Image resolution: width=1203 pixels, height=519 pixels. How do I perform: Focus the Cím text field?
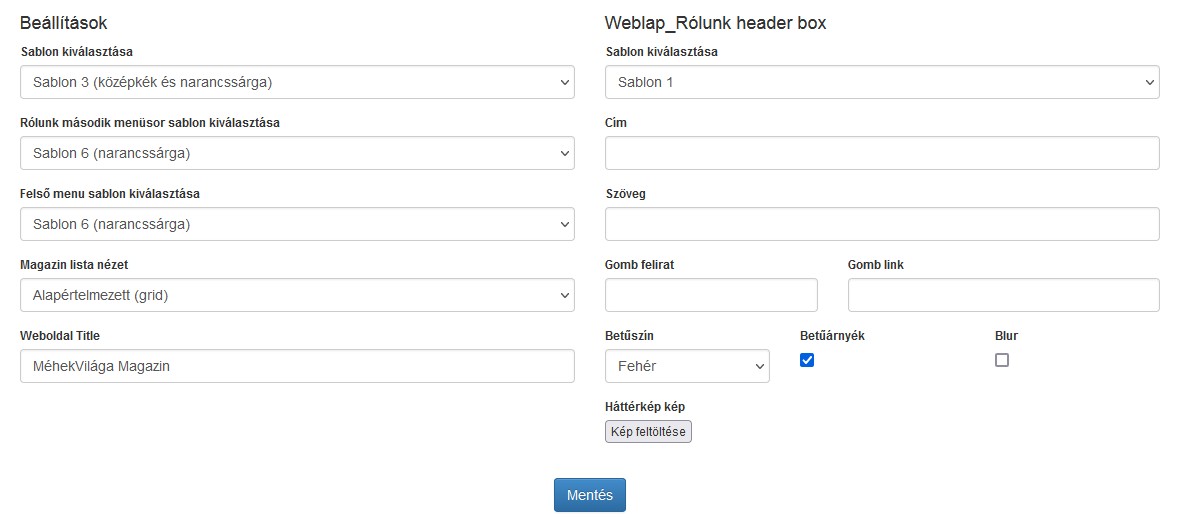882,153
